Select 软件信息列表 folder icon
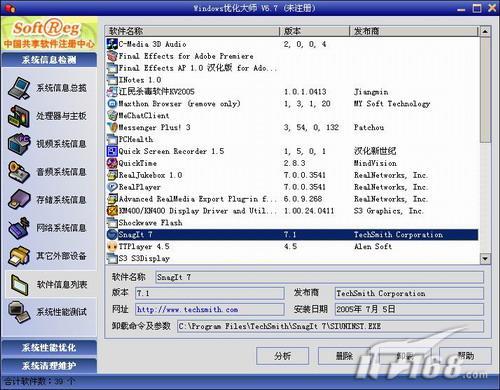This screenshot has height=390, width=500. 20,284
